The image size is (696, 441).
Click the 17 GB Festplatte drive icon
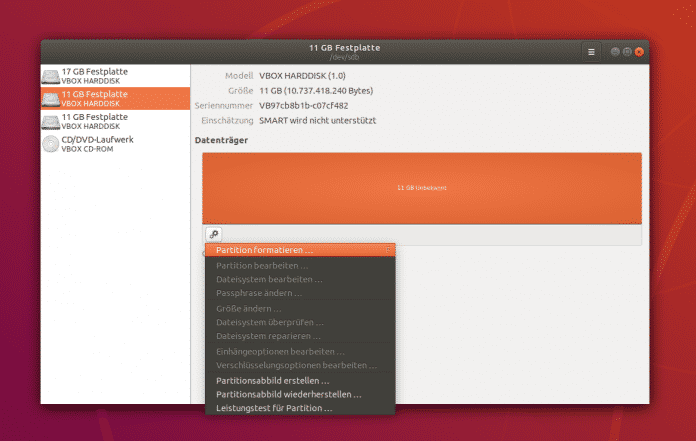pyautogui.click(x=51, y=76)
